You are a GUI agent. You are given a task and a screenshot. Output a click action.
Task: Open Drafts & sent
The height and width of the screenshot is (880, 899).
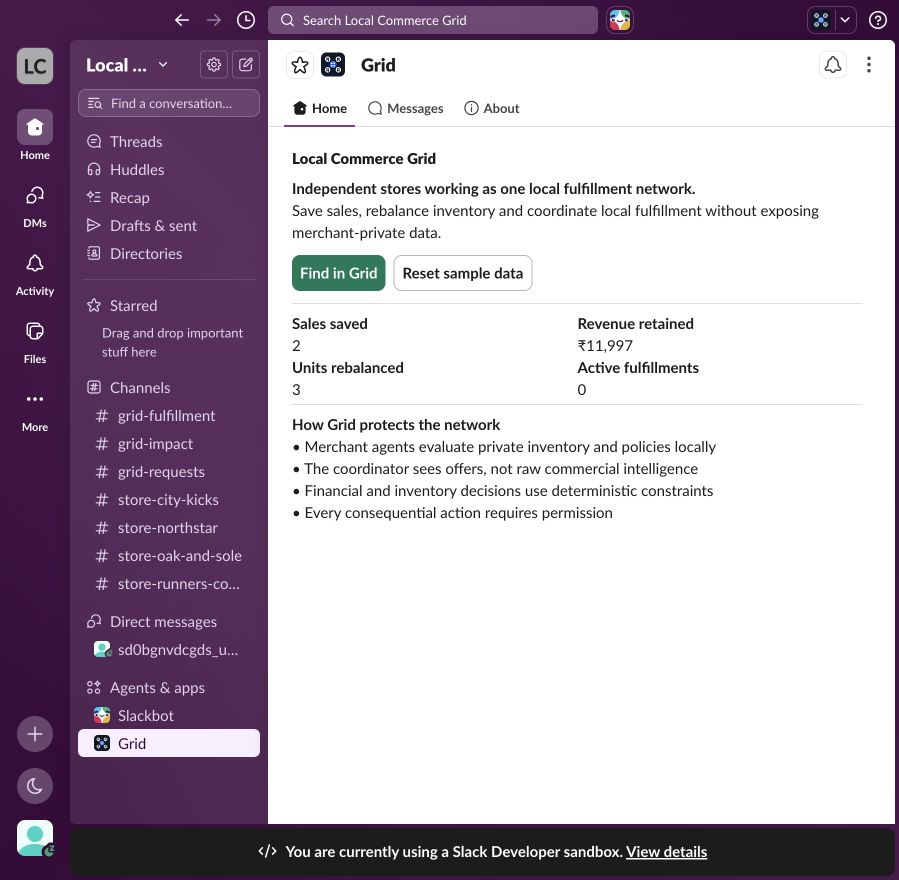pos(169,226)
